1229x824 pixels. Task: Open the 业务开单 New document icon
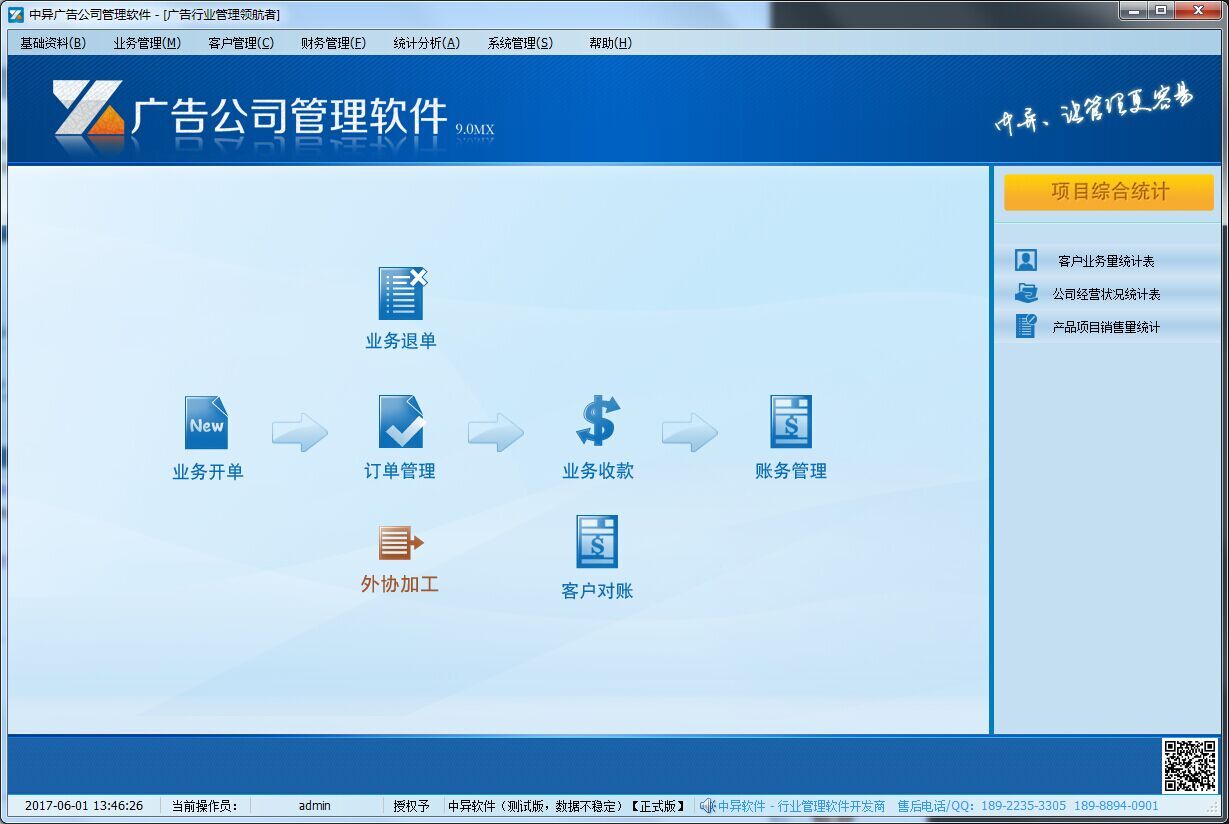[x=206, y=423]
